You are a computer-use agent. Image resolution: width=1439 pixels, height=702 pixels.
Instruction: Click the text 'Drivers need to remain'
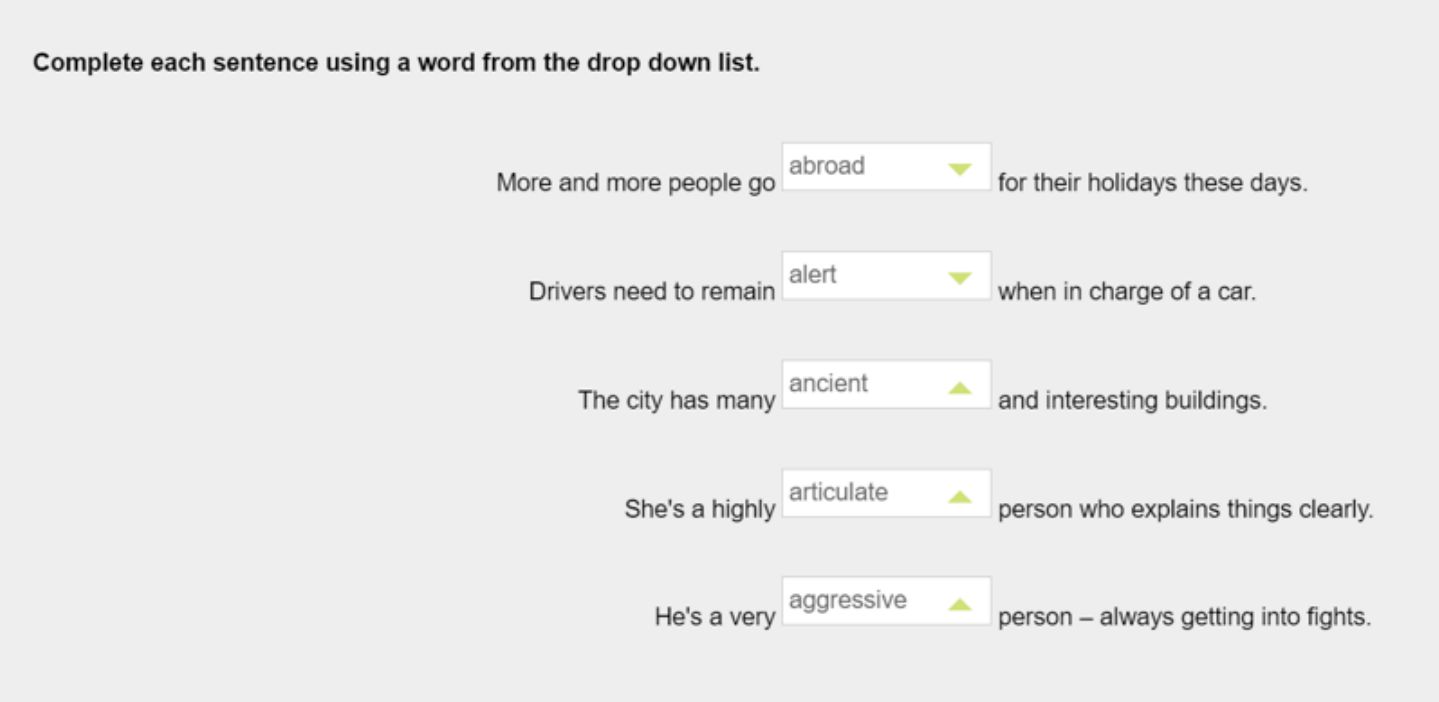(x=652, y=295)
